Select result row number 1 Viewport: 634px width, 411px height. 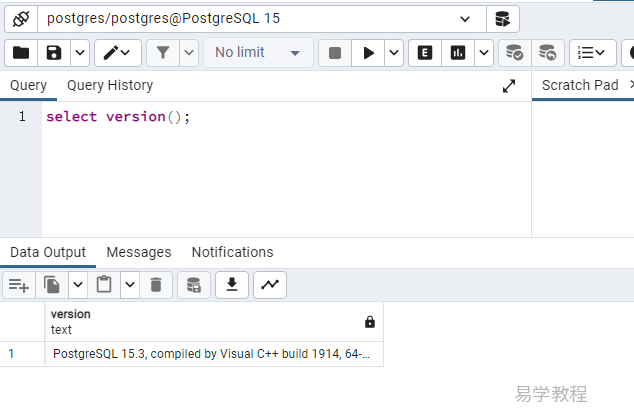pos(22,354)
